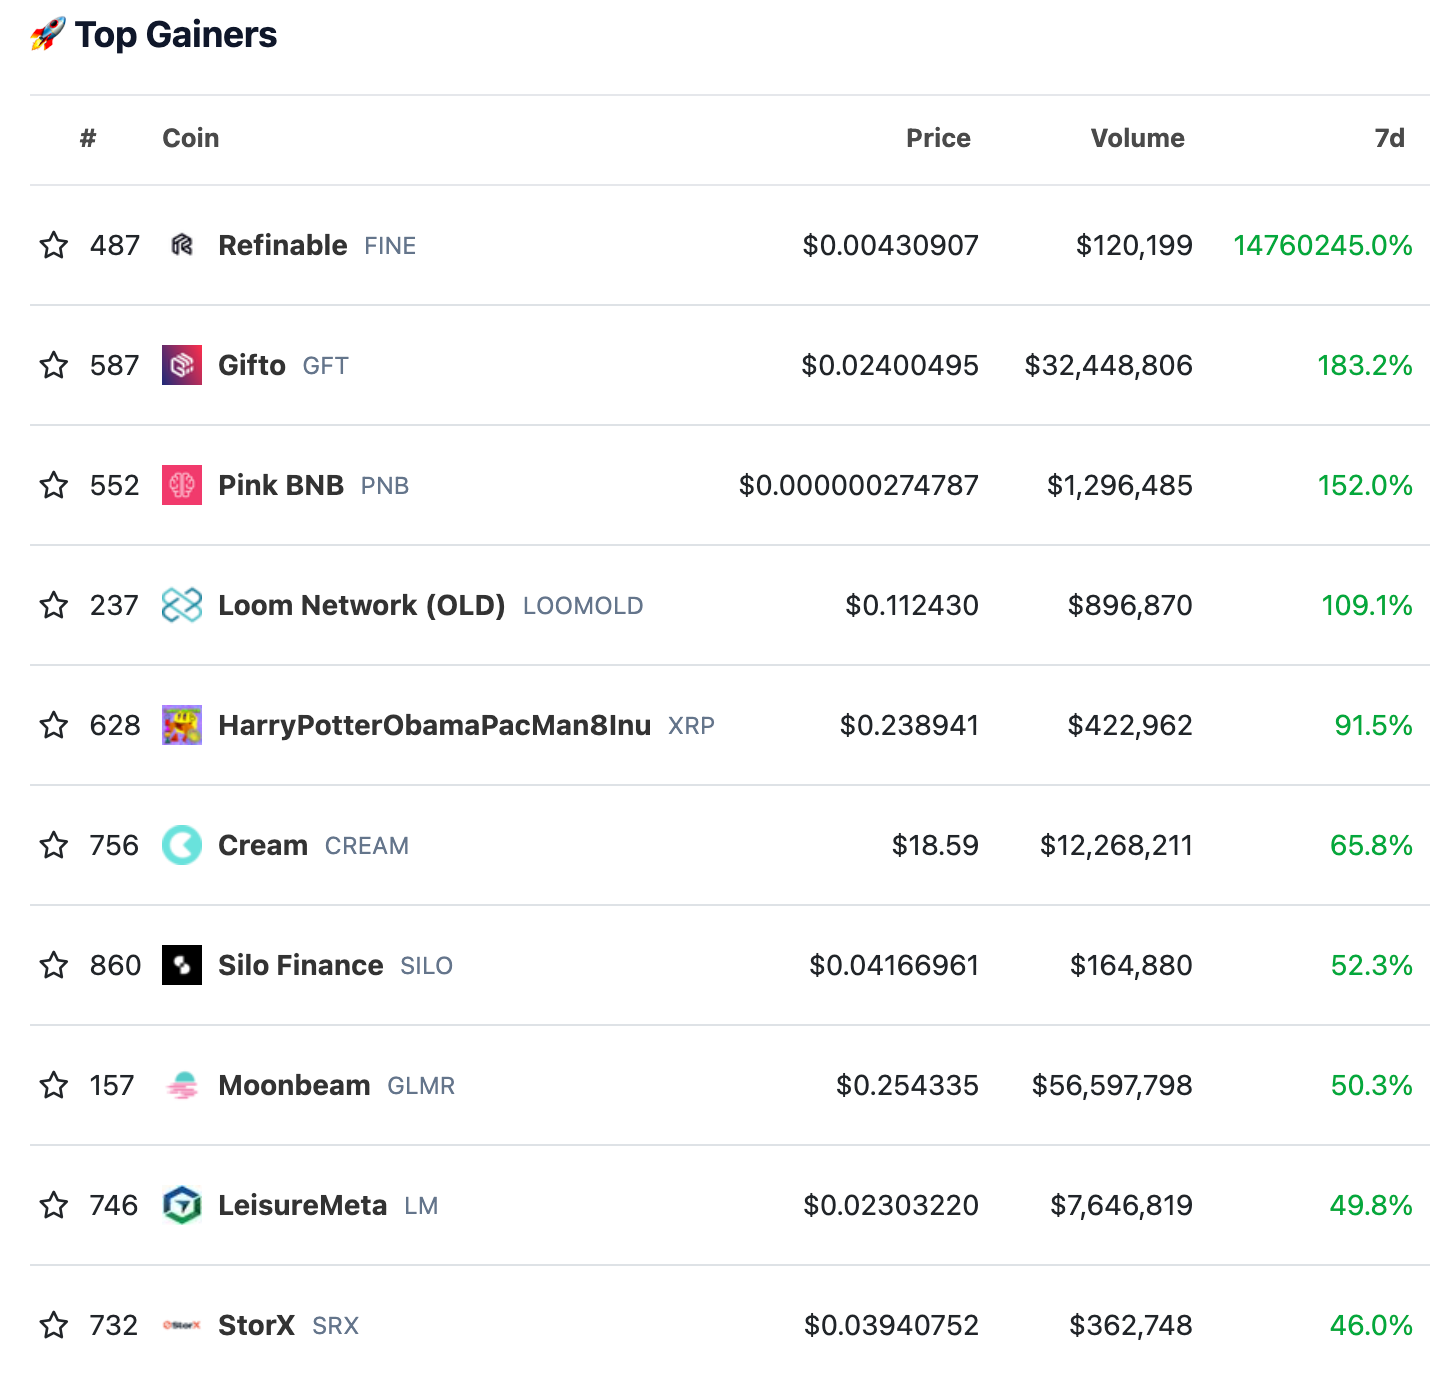Click Moonbeam's volume $56,597,798
This screenshot has height=1382, width=1430.
(x=1112, y=1085)
